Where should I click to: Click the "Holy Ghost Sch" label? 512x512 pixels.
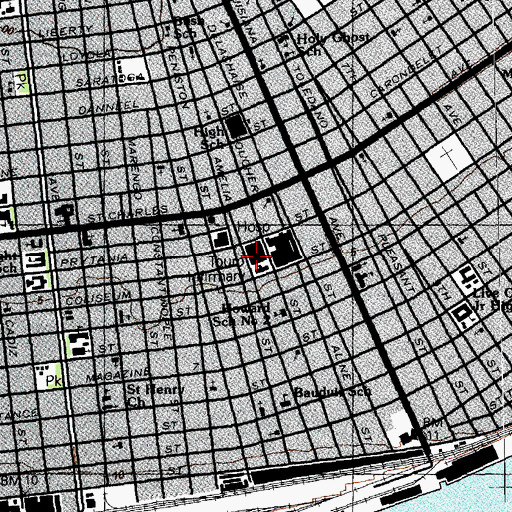coord(332,44)
